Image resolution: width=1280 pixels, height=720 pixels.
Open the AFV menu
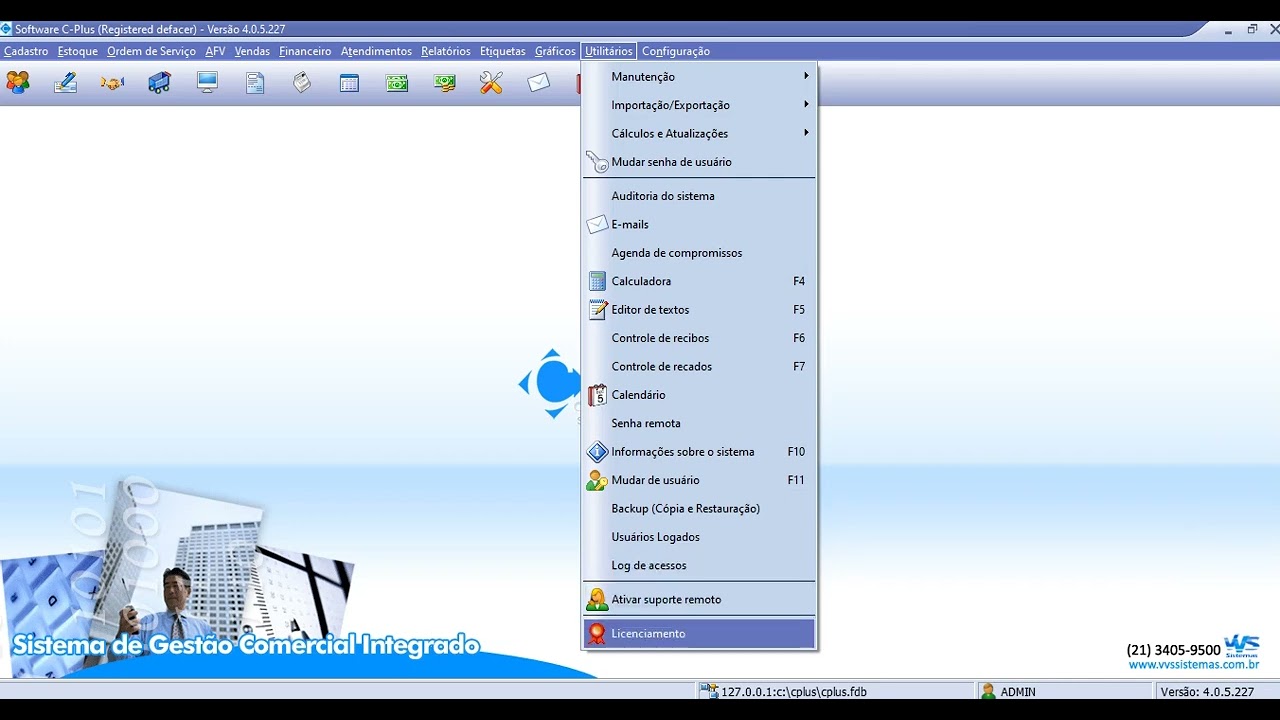point(215,51)
